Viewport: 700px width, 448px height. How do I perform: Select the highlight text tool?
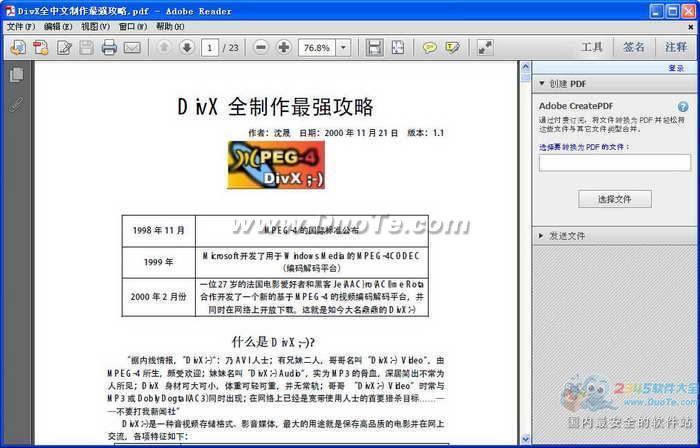tap(452, 47)
